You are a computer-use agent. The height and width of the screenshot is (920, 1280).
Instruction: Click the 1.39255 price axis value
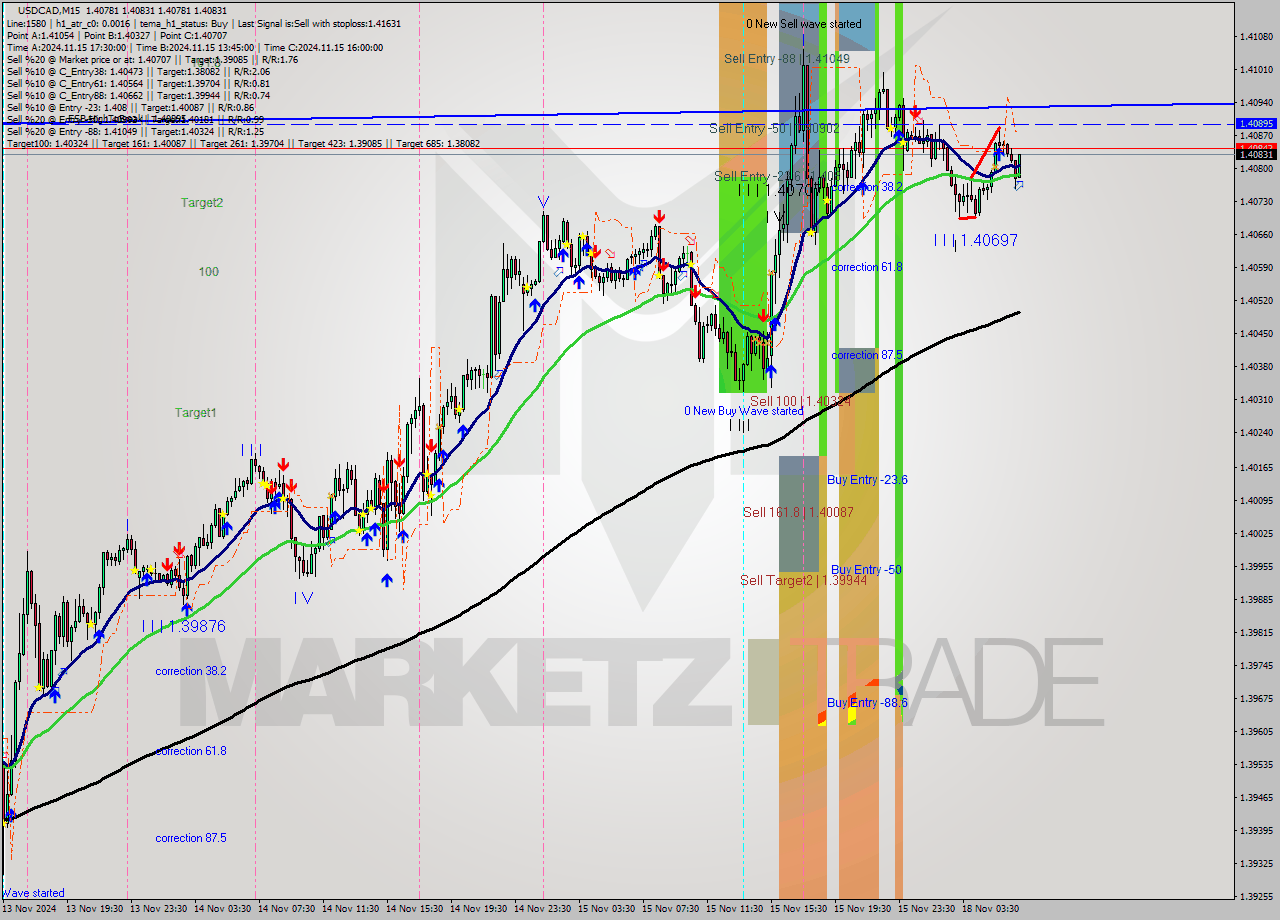[x=1256, y=896]
